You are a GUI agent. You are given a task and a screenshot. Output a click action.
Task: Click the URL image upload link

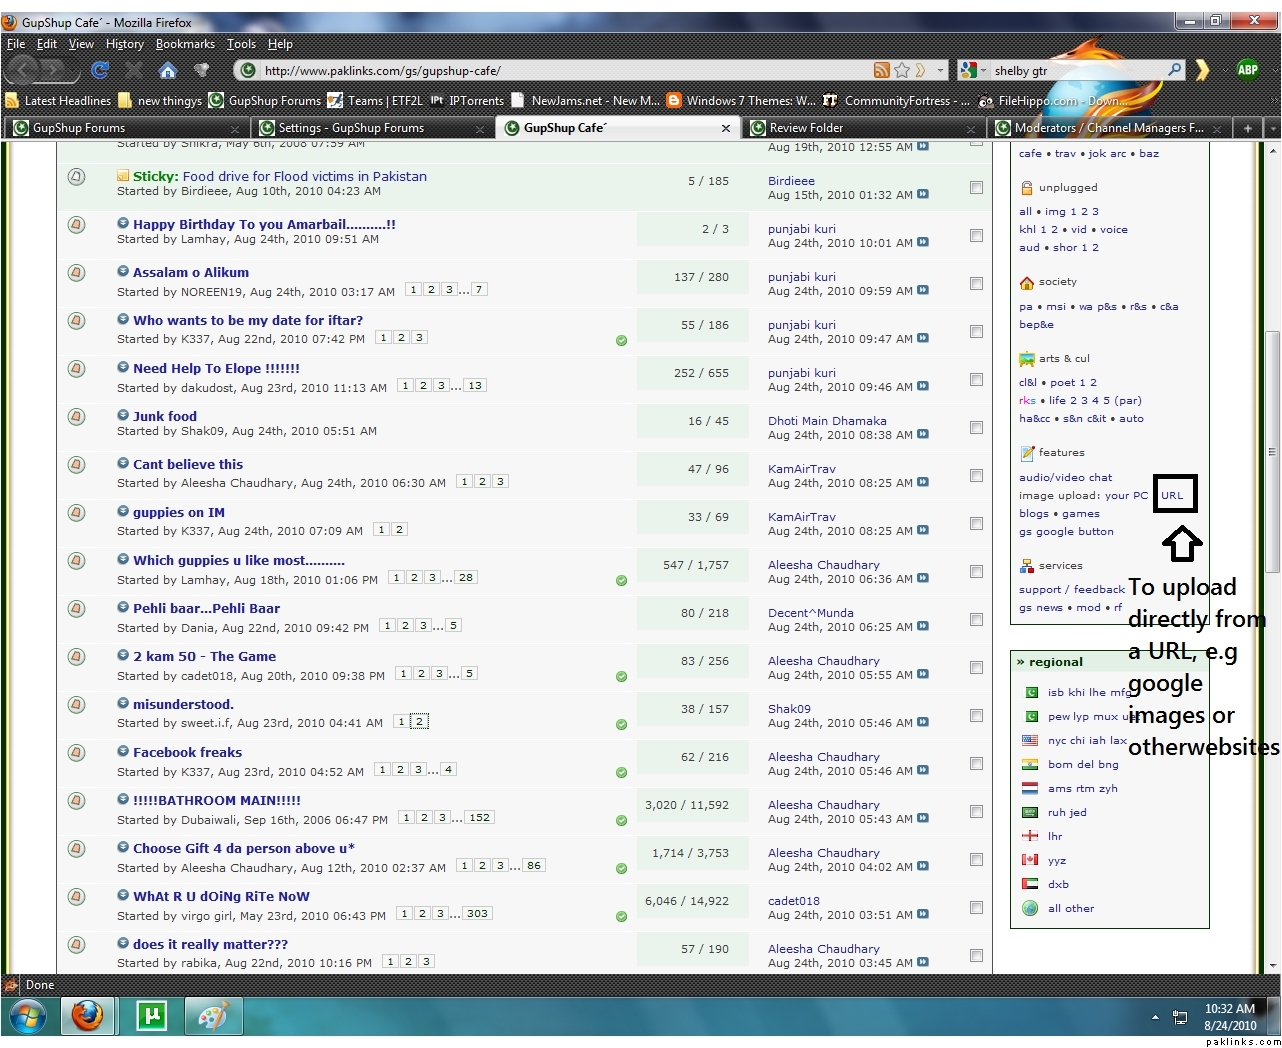click(1172, 495)
